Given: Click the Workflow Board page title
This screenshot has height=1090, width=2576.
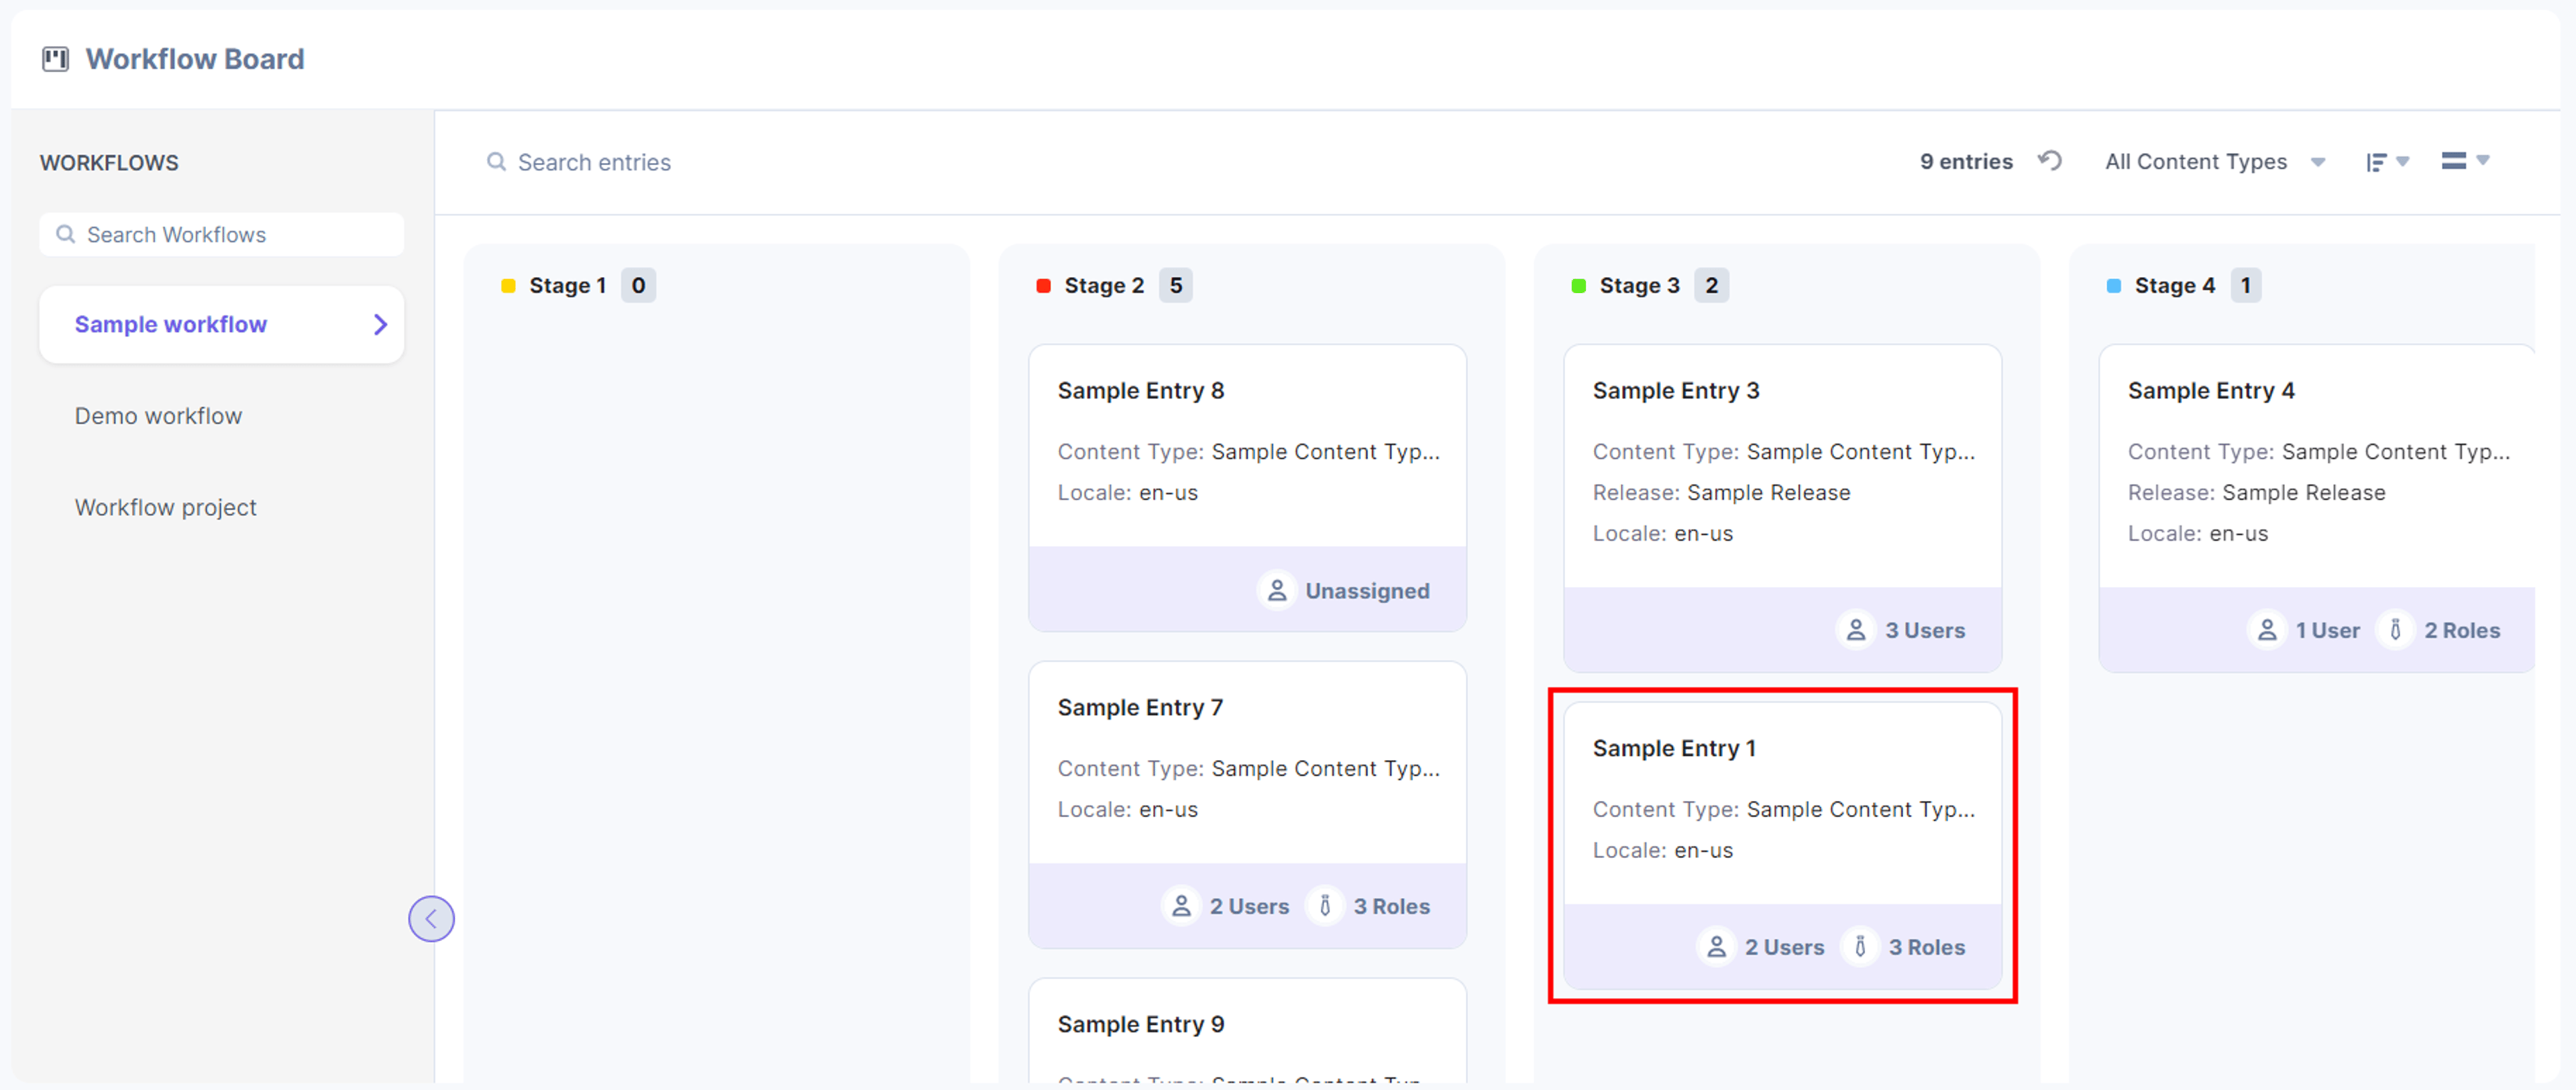Looking at the screenshot, I should tap(195, 60).
